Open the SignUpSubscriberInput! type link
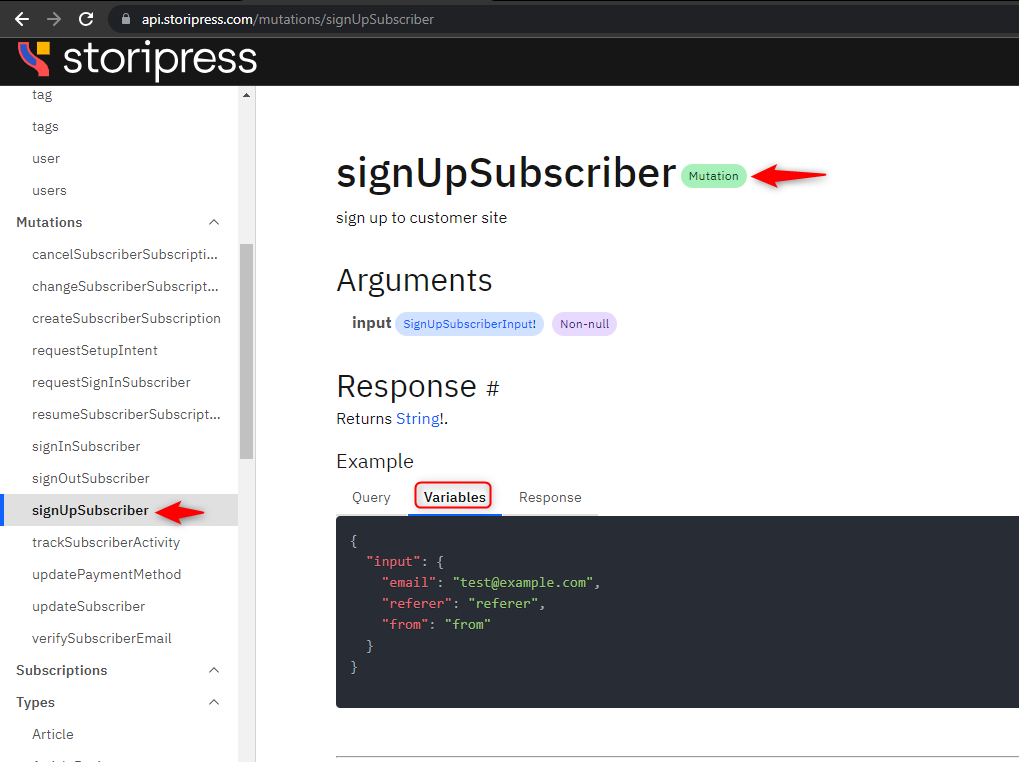 point(469,324)
